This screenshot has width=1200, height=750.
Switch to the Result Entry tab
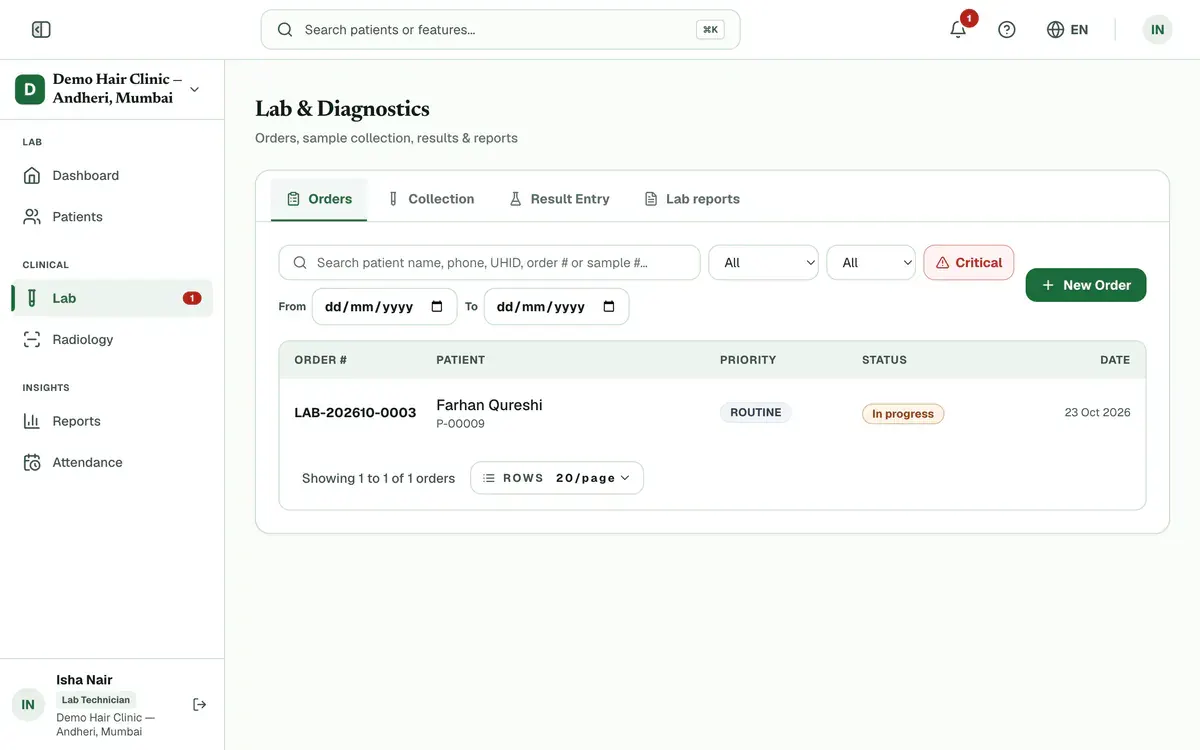[559, 199]
